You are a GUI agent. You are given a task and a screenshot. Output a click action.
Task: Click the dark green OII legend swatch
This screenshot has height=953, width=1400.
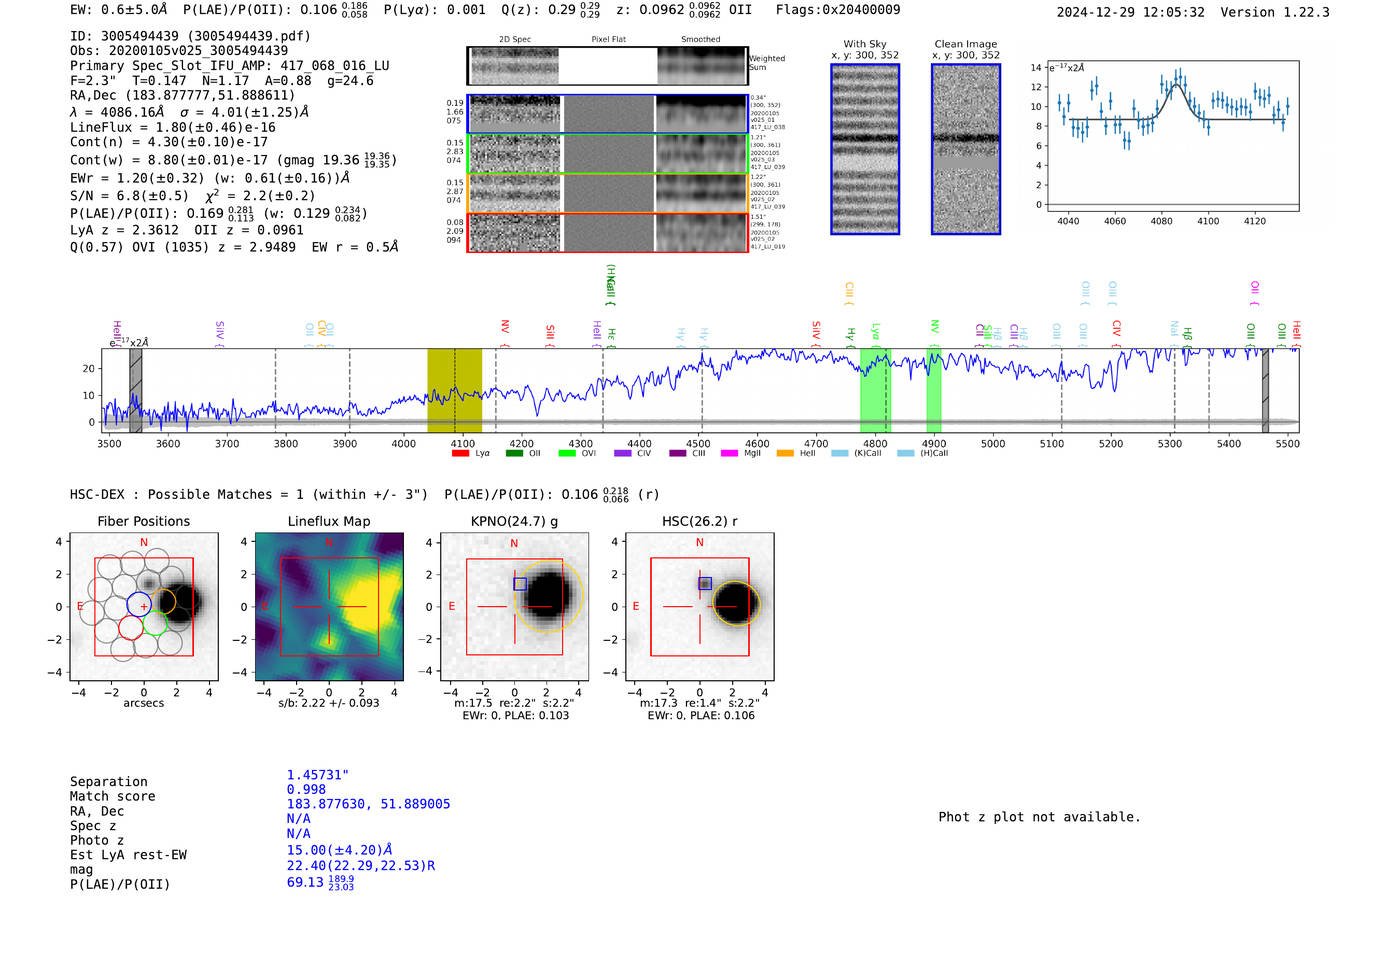(514, 453)
